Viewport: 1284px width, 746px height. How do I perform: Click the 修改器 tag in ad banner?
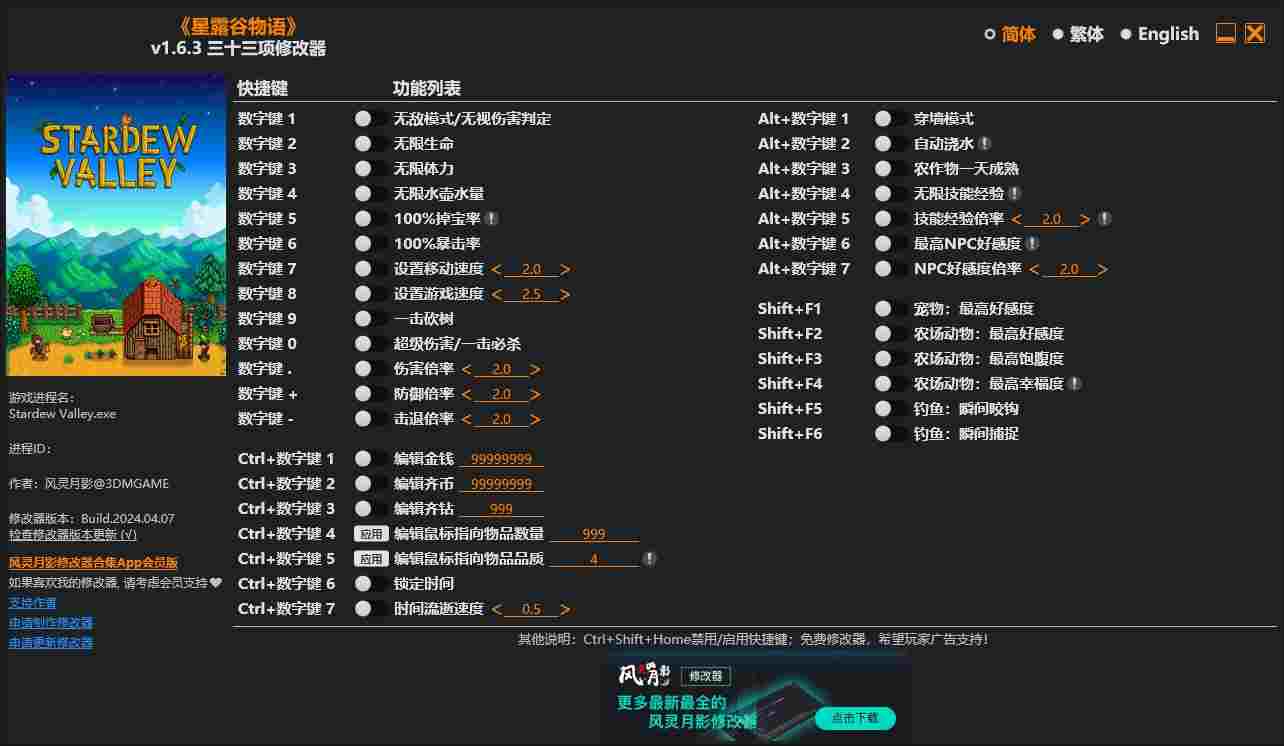(706, 676)
